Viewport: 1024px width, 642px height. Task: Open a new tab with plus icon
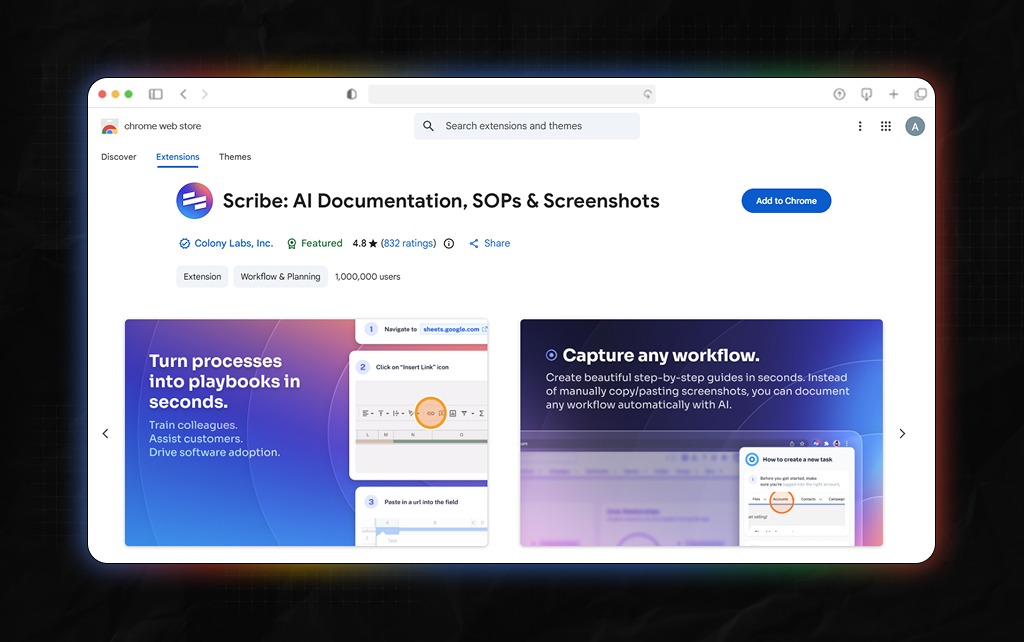click(893, 94)
